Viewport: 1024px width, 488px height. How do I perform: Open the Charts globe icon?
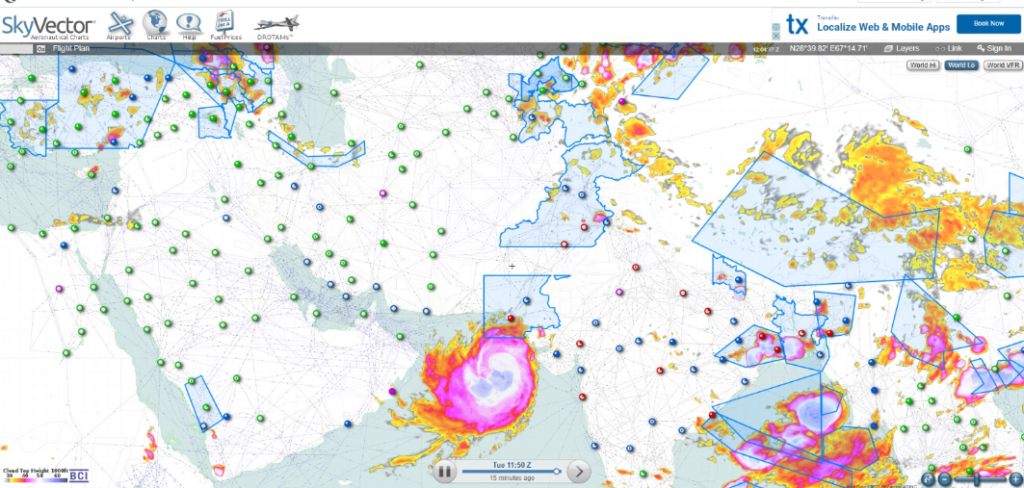[x=156, y=24]
